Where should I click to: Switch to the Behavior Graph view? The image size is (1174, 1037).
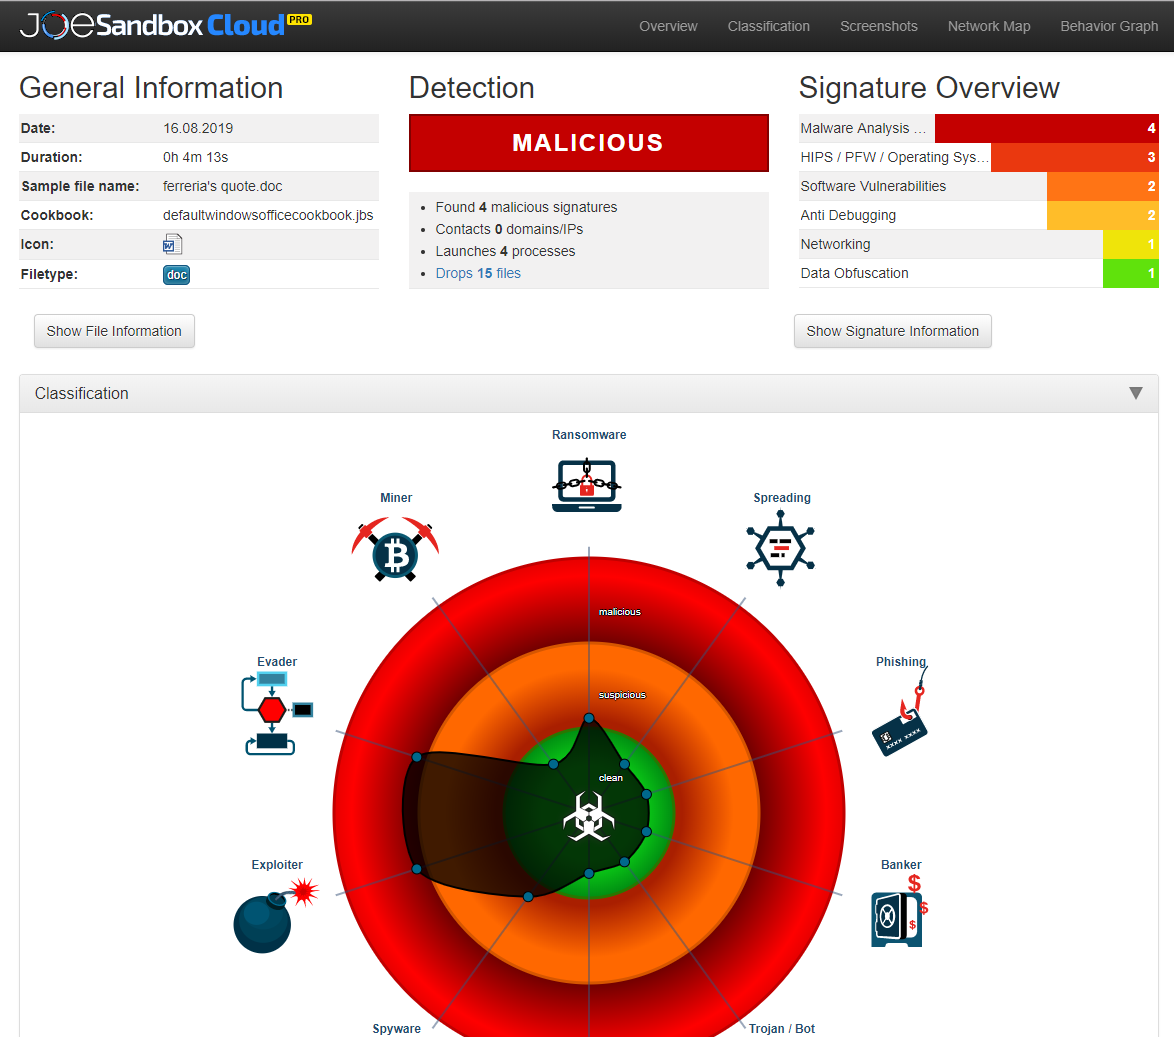1109,26
